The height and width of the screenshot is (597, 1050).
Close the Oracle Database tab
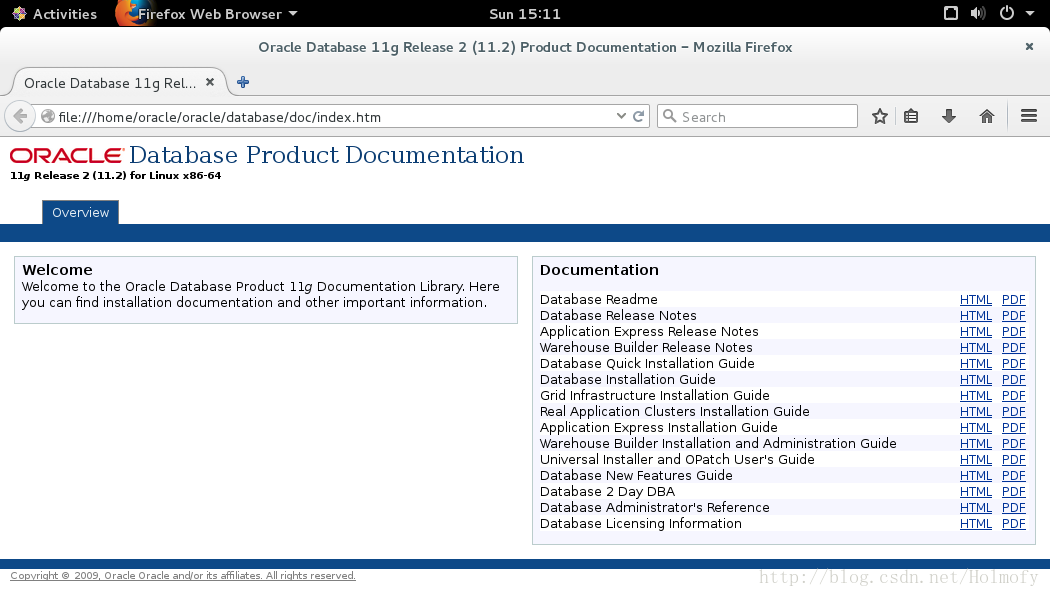pyautogui.click(x=210, y=82)
